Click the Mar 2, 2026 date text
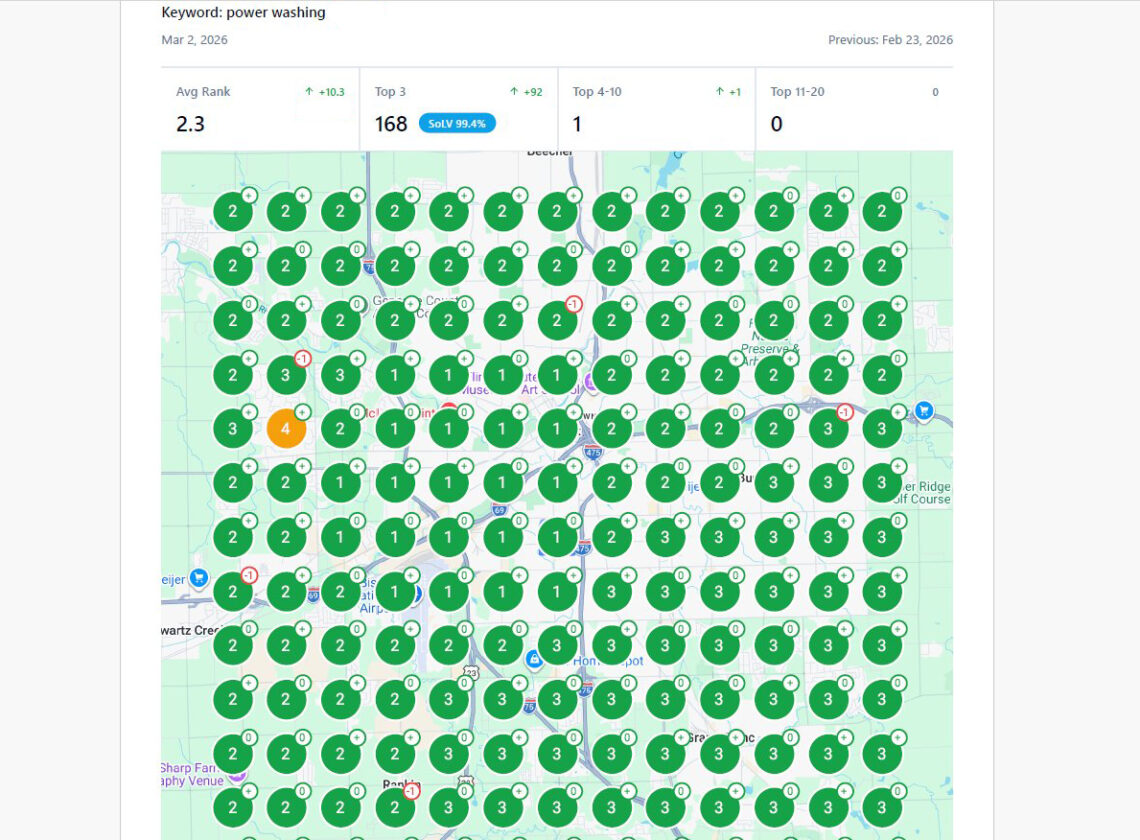Image resolution: width=1140 pixels, height=840 pixels. point(194,40)
